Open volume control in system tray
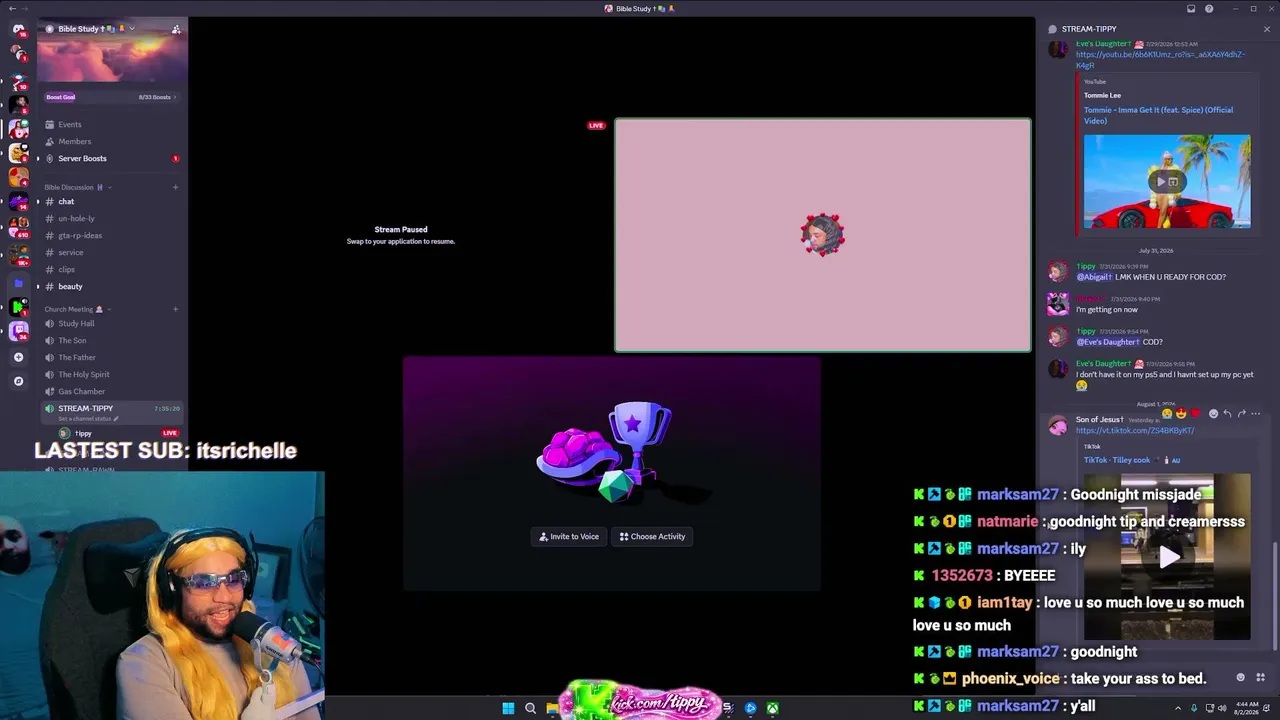1280x720 pixels. click(1222, 708)
